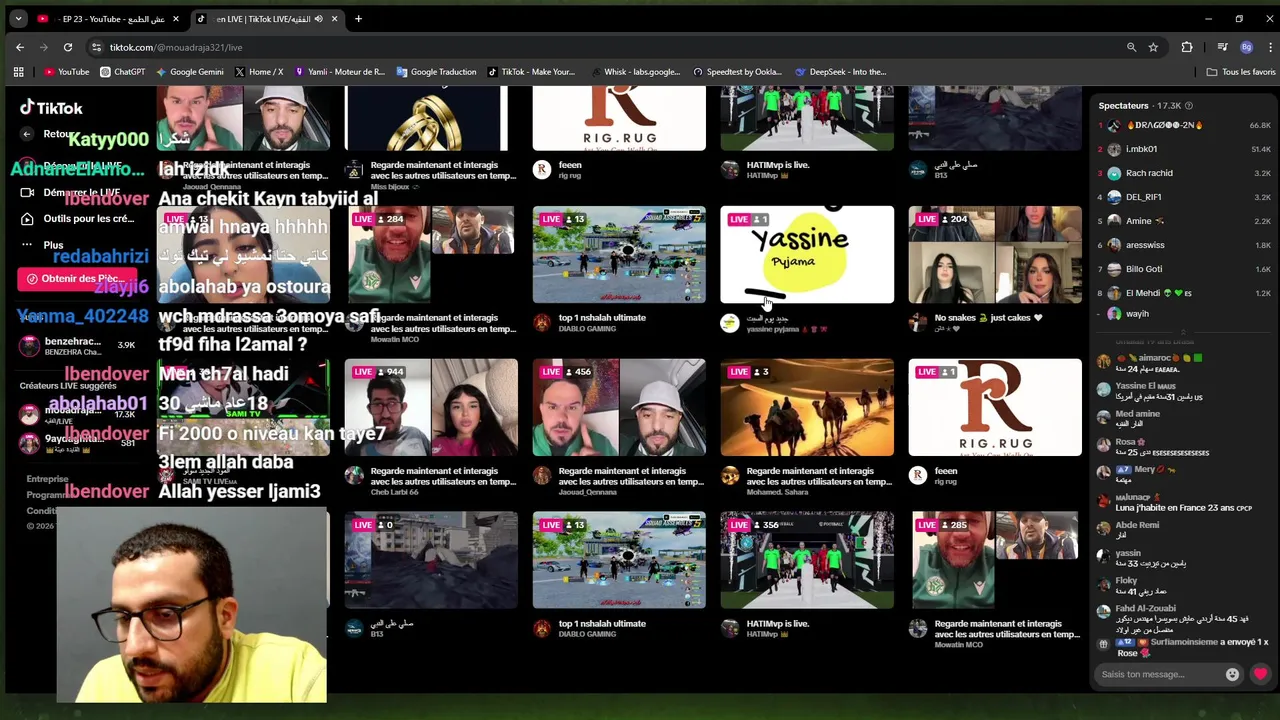Image resolution: width=1280 pixels, height=720 pixels.
Task: Select viewer DEL_RIF1 in the ranking
Action: coord(1185,197)
